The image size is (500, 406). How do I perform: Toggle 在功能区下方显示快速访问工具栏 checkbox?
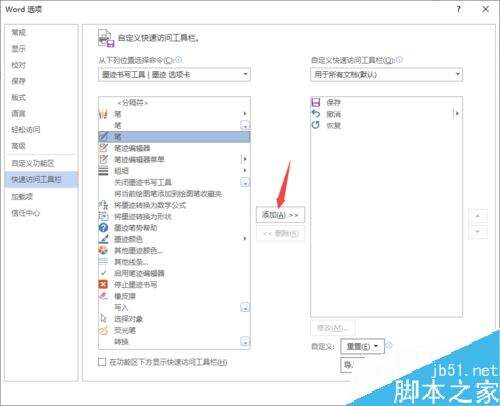[102, 362]
